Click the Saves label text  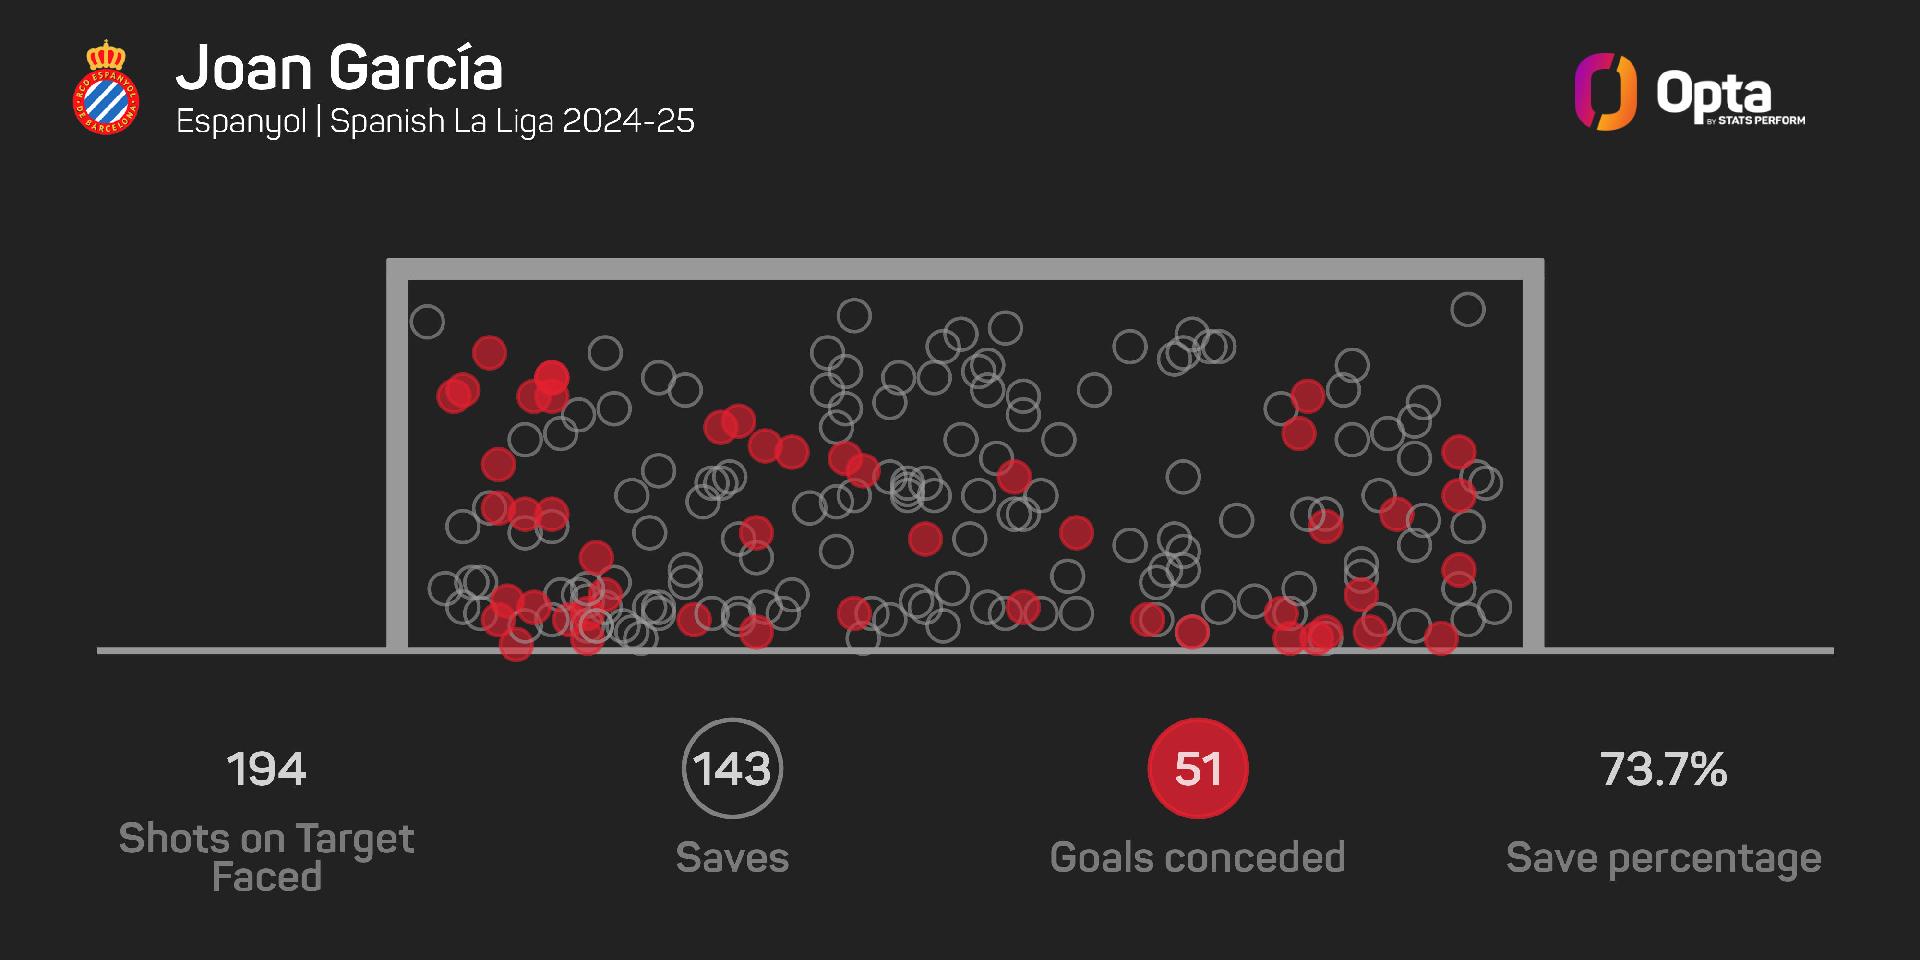click(732, 858)
